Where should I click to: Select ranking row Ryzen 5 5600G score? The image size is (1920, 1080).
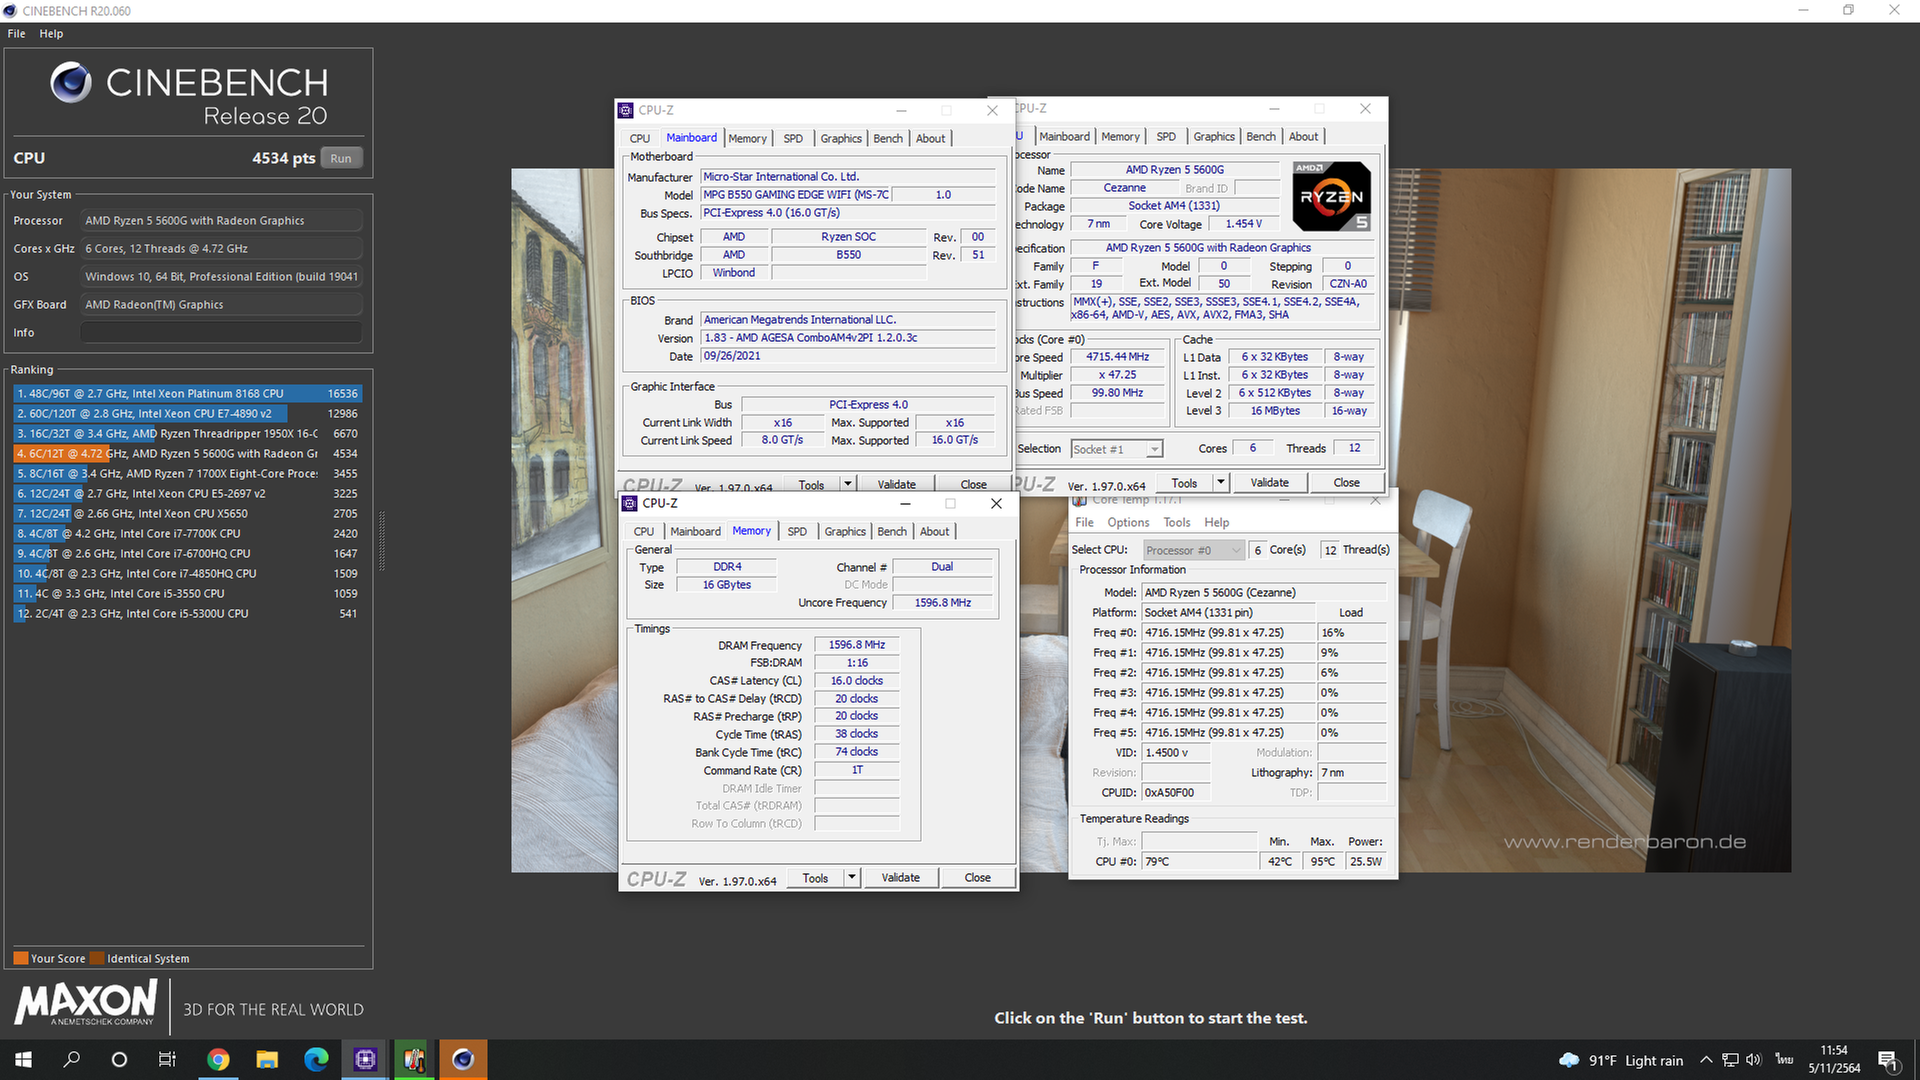tap(187, 453)
